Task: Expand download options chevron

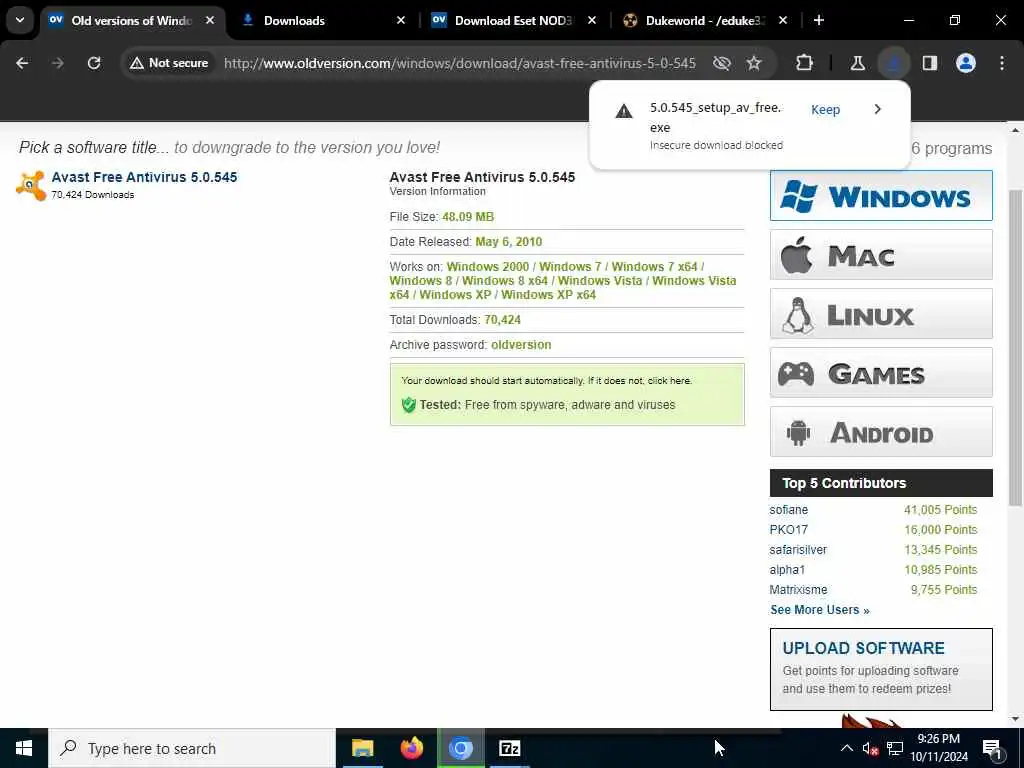Action: [x=878, y=109]
